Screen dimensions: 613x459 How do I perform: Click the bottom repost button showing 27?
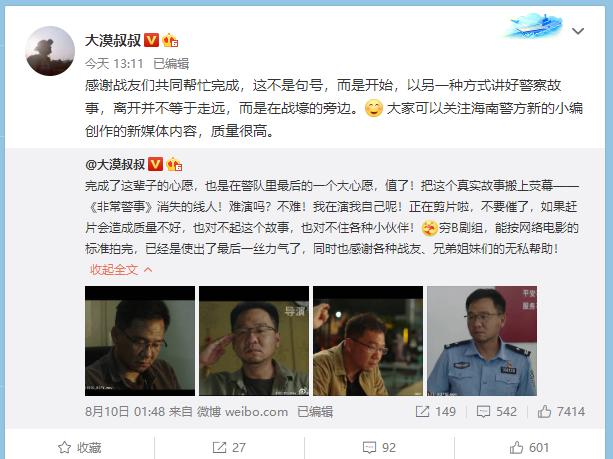(x=229, y=447)
